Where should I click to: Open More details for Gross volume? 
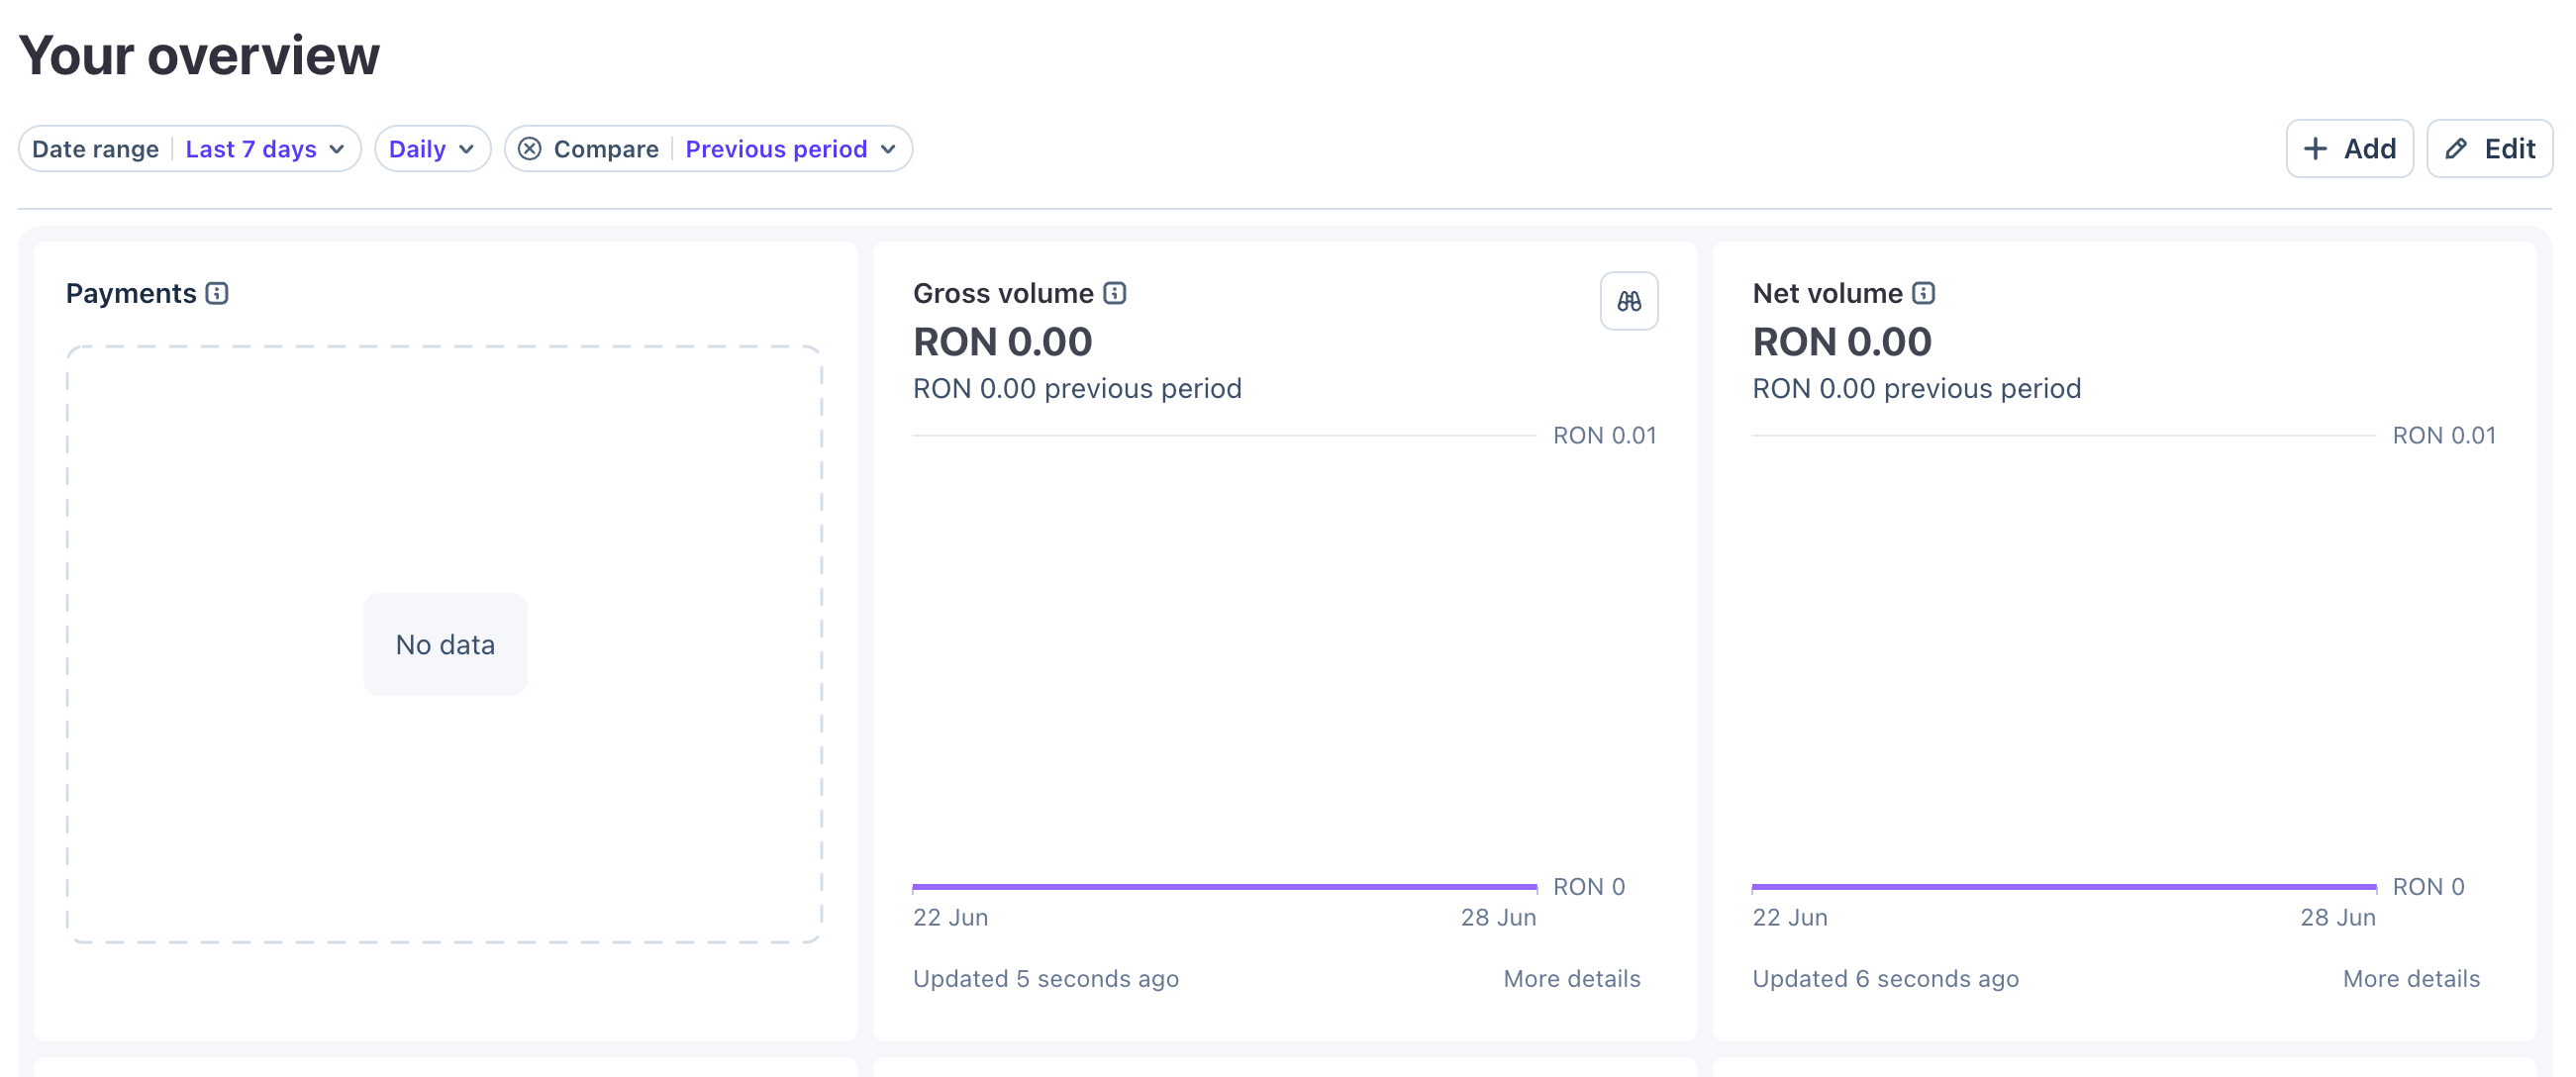pos(1572,978)
